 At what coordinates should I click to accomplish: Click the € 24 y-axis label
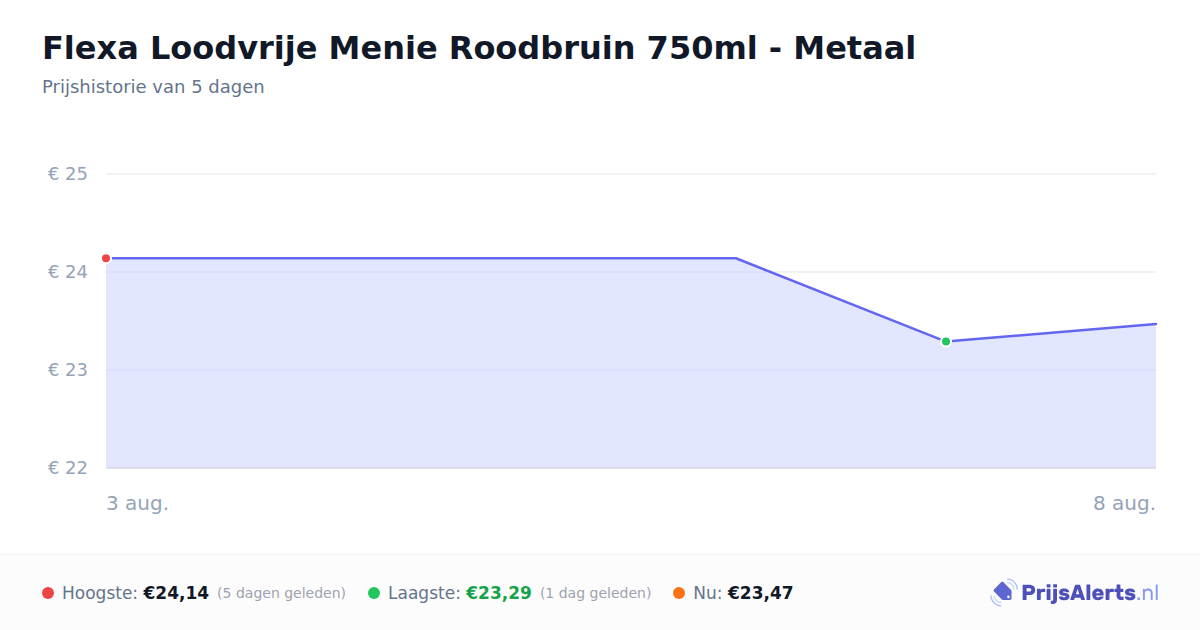tap(68, 272)
